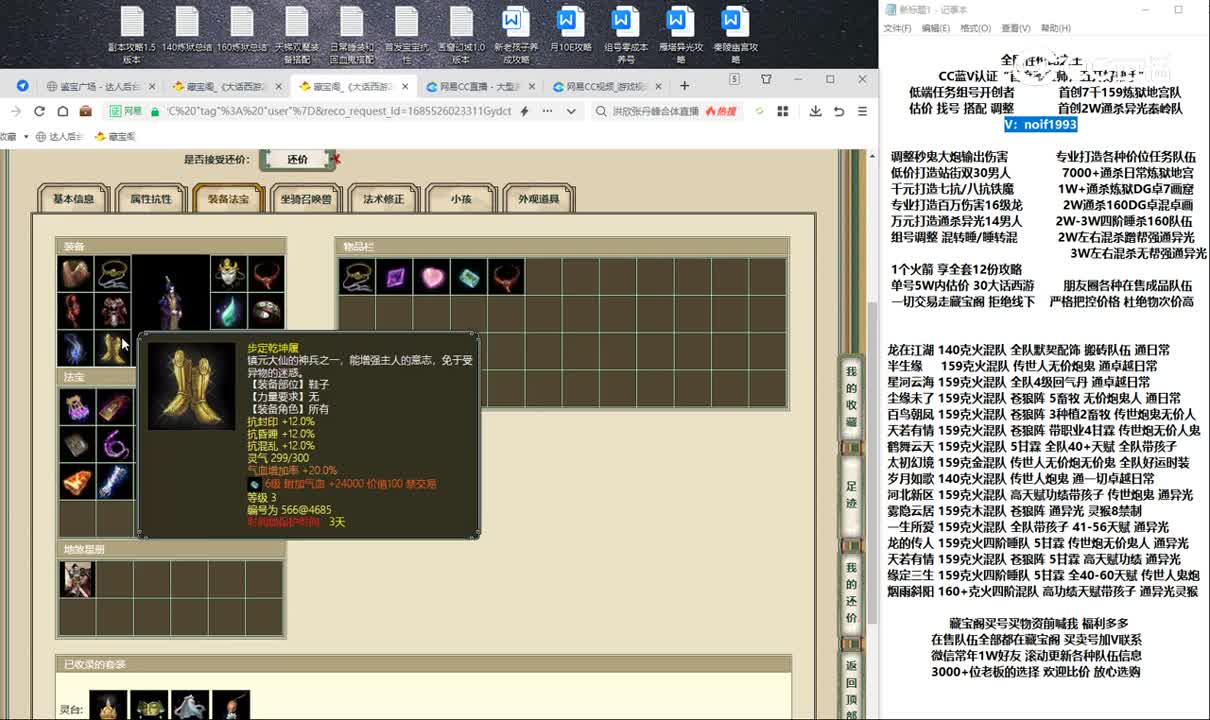Click the browser refresh icon

tap(39, 111)
